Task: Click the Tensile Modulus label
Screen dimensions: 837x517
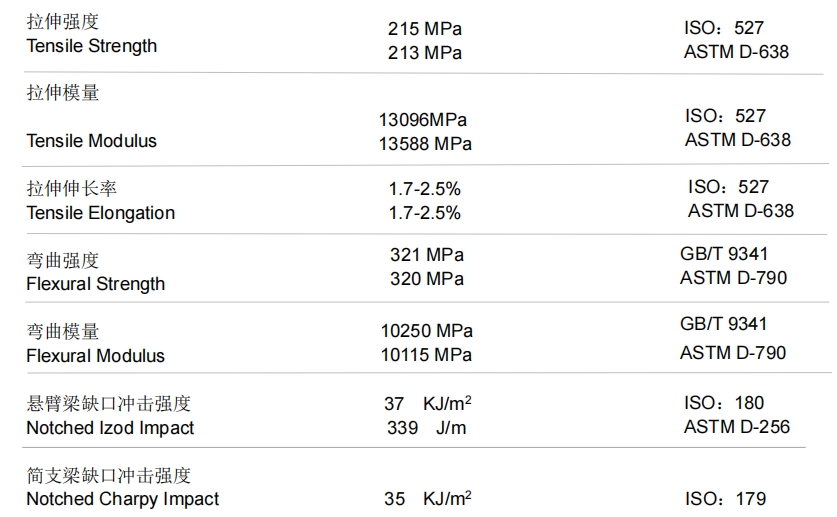Action: 91,141
